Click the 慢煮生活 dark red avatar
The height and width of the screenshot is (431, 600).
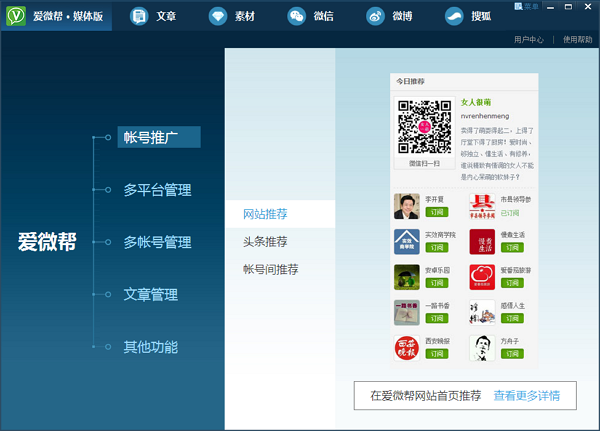(x=482, y=242)
